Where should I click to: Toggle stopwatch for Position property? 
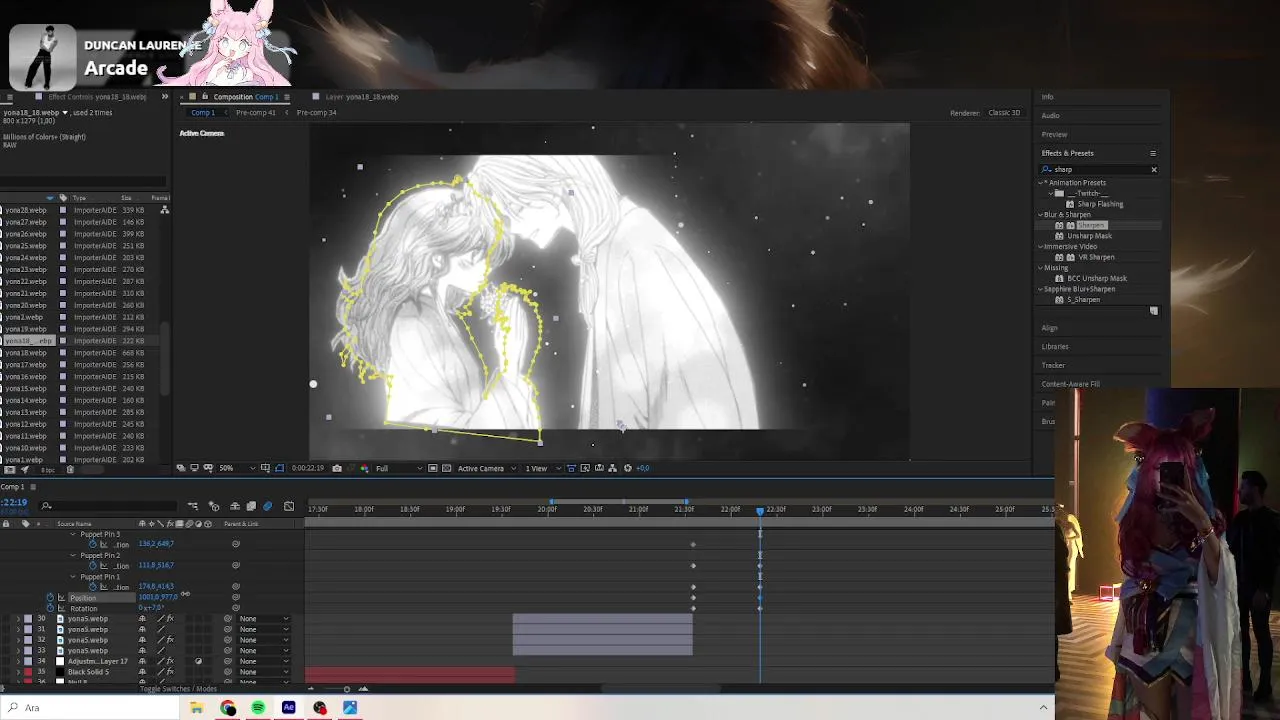[x=50, y=597]
